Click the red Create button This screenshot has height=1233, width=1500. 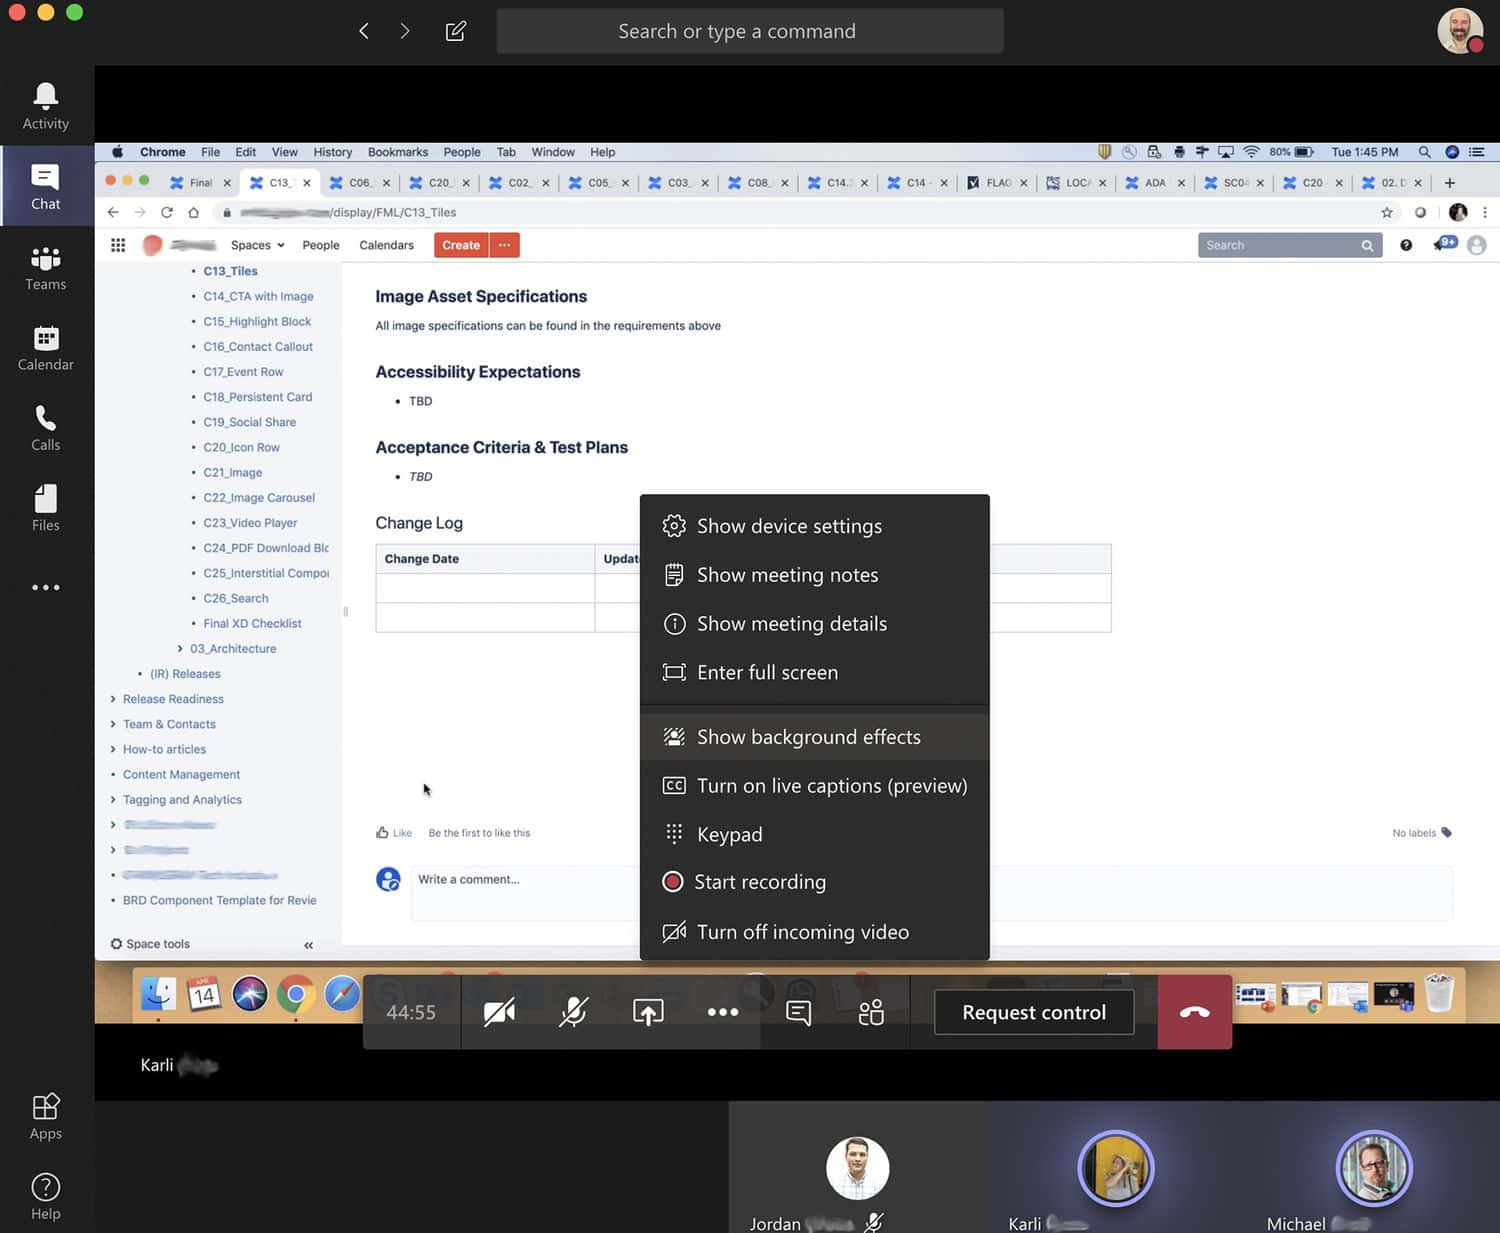pyautogui.click(x=461, y=245)
